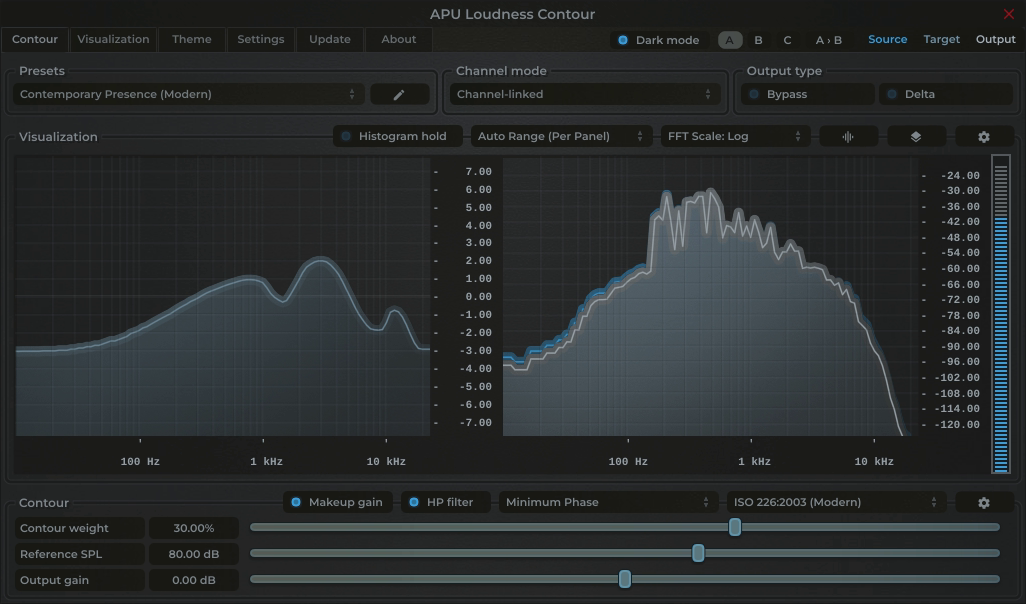The width and height of the screenshot is (1026, 604).
Task: Enable Histogram hold
Action: (x=397, y=136)
